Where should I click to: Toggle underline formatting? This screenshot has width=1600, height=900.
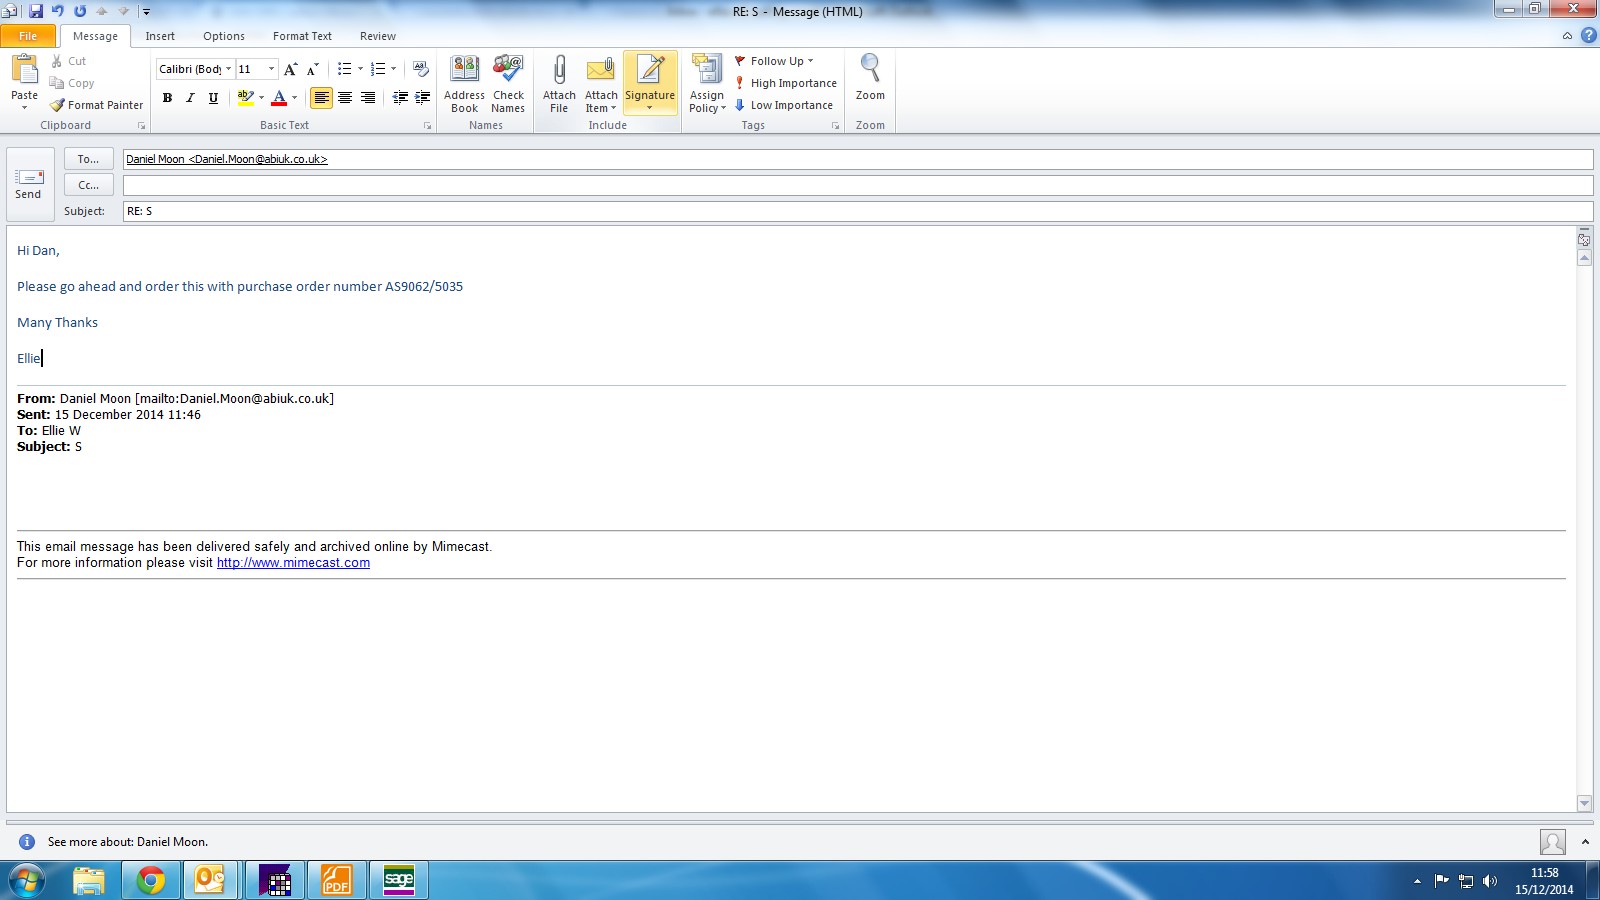pos(213,98)
